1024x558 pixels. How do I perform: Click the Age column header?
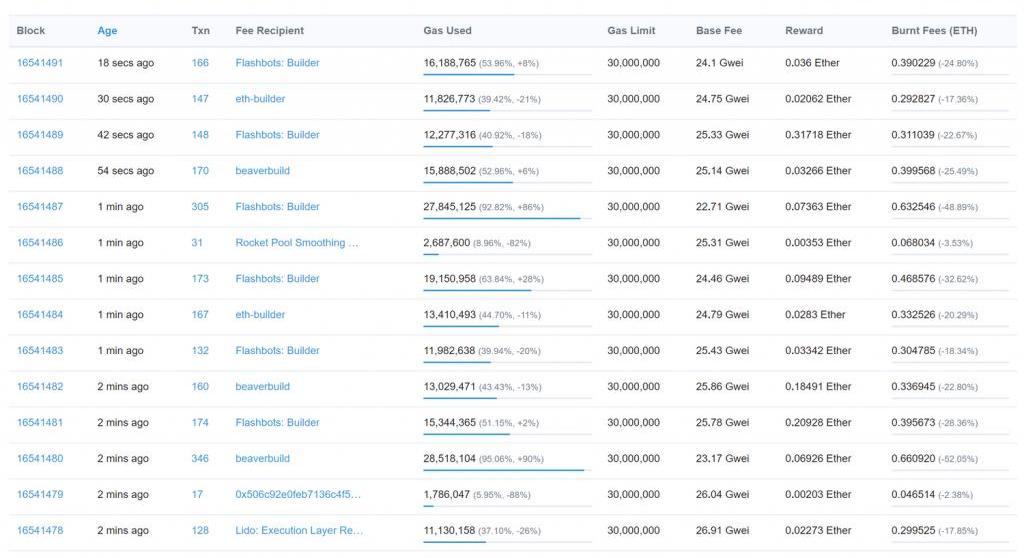107,31
